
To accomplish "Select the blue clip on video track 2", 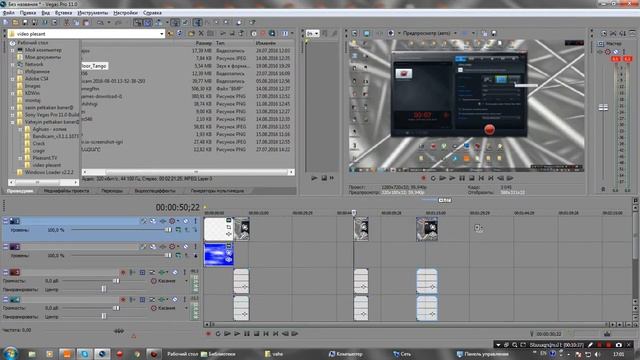I will tap(218, 255).
